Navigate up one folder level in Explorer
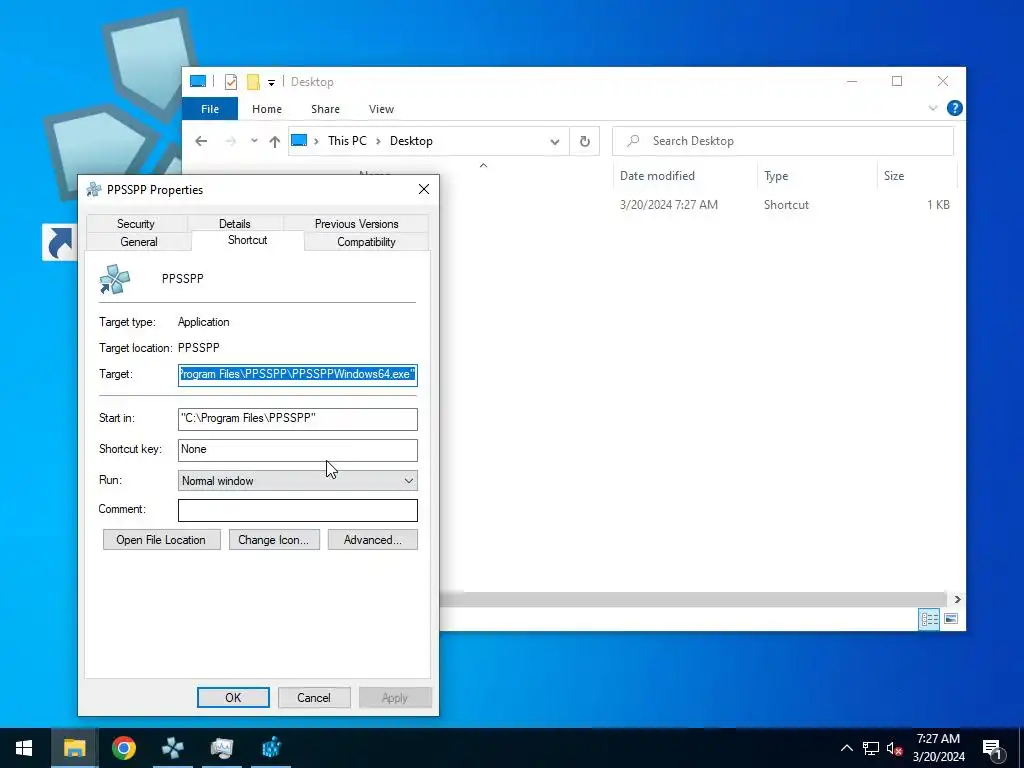1024x768 pixels. tap(275, 141)
